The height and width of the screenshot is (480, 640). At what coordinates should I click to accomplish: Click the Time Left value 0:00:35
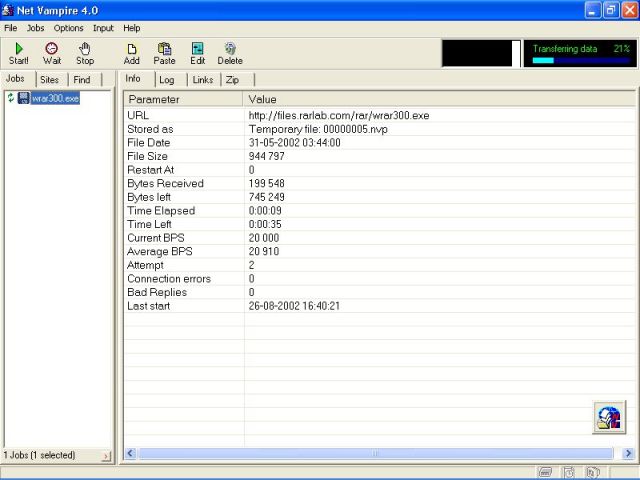[x=265, y=224]
